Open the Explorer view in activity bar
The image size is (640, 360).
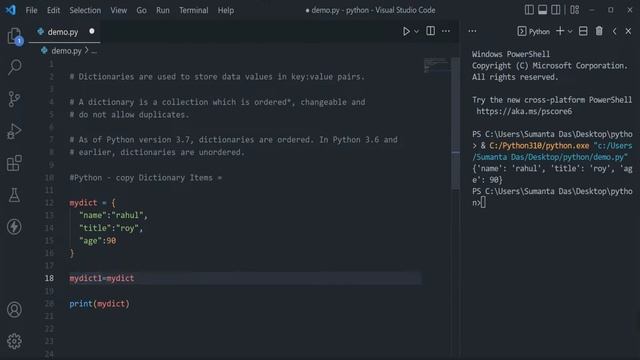pos(15,36)
